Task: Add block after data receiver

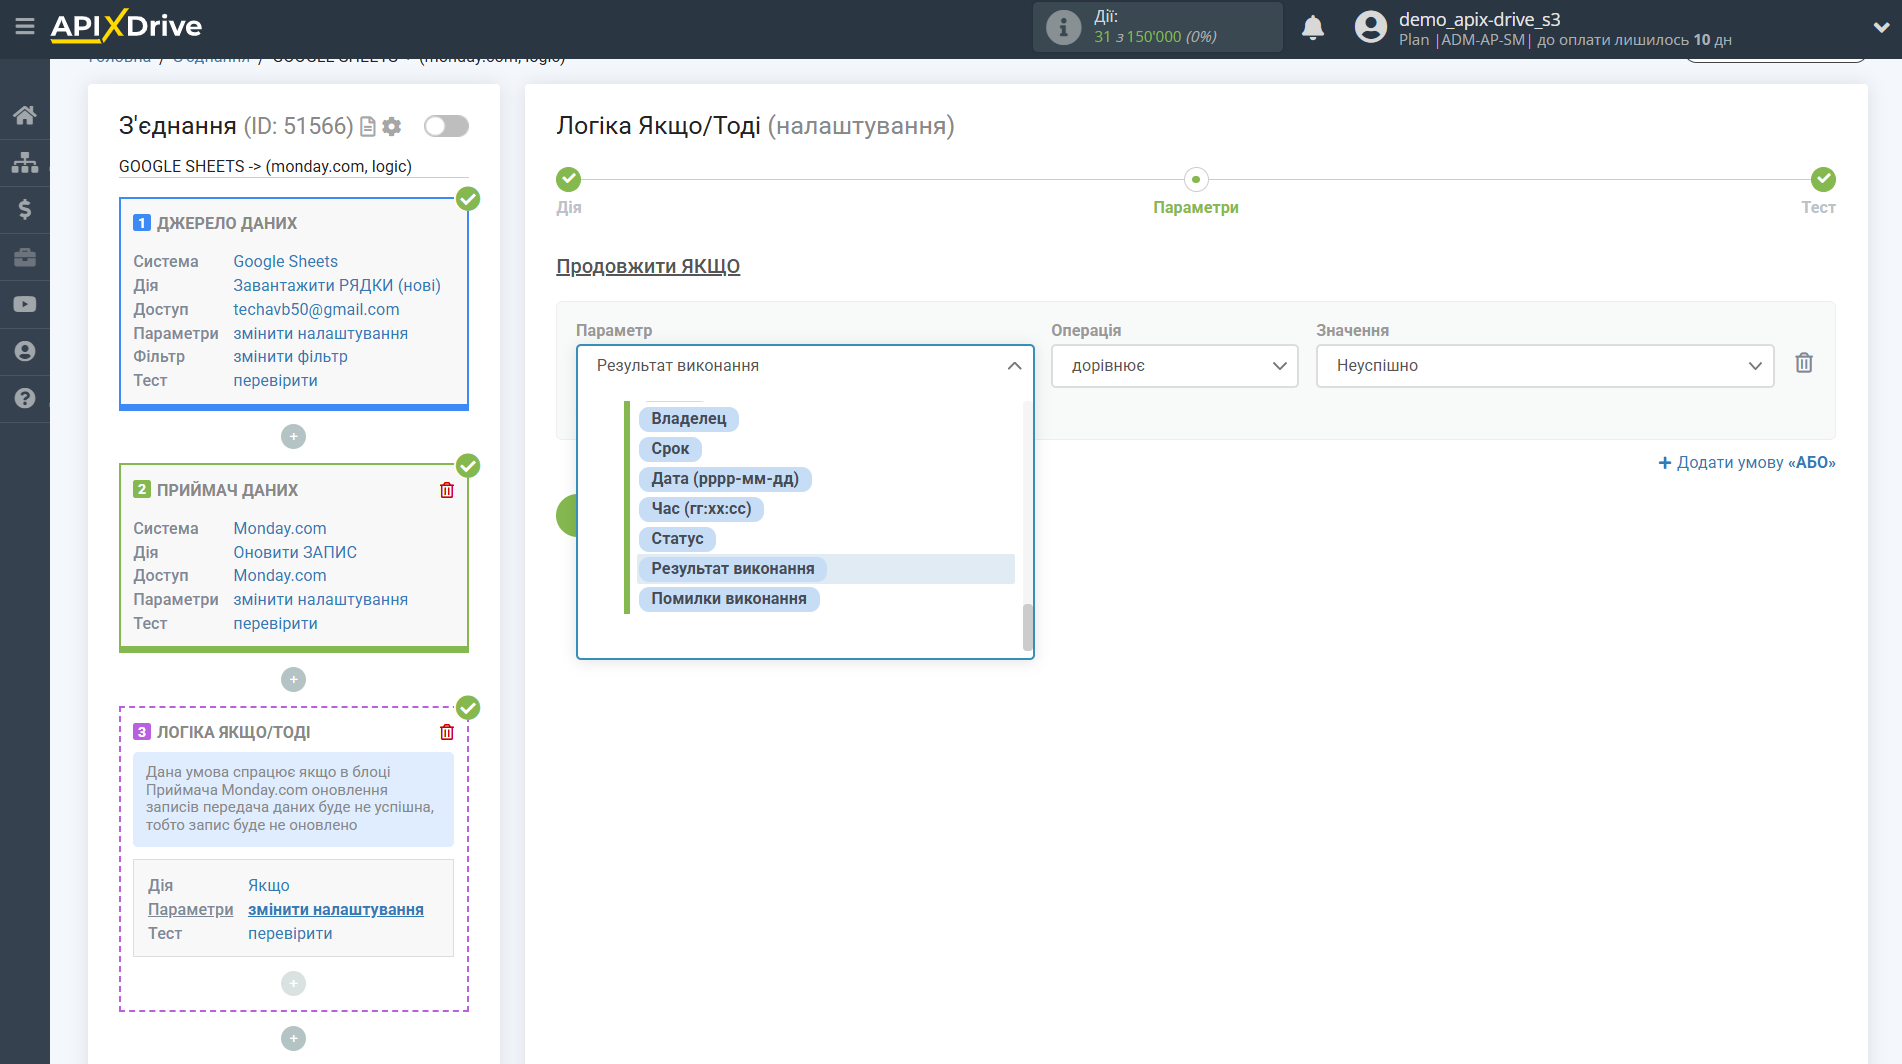Action: coord(293,680)
